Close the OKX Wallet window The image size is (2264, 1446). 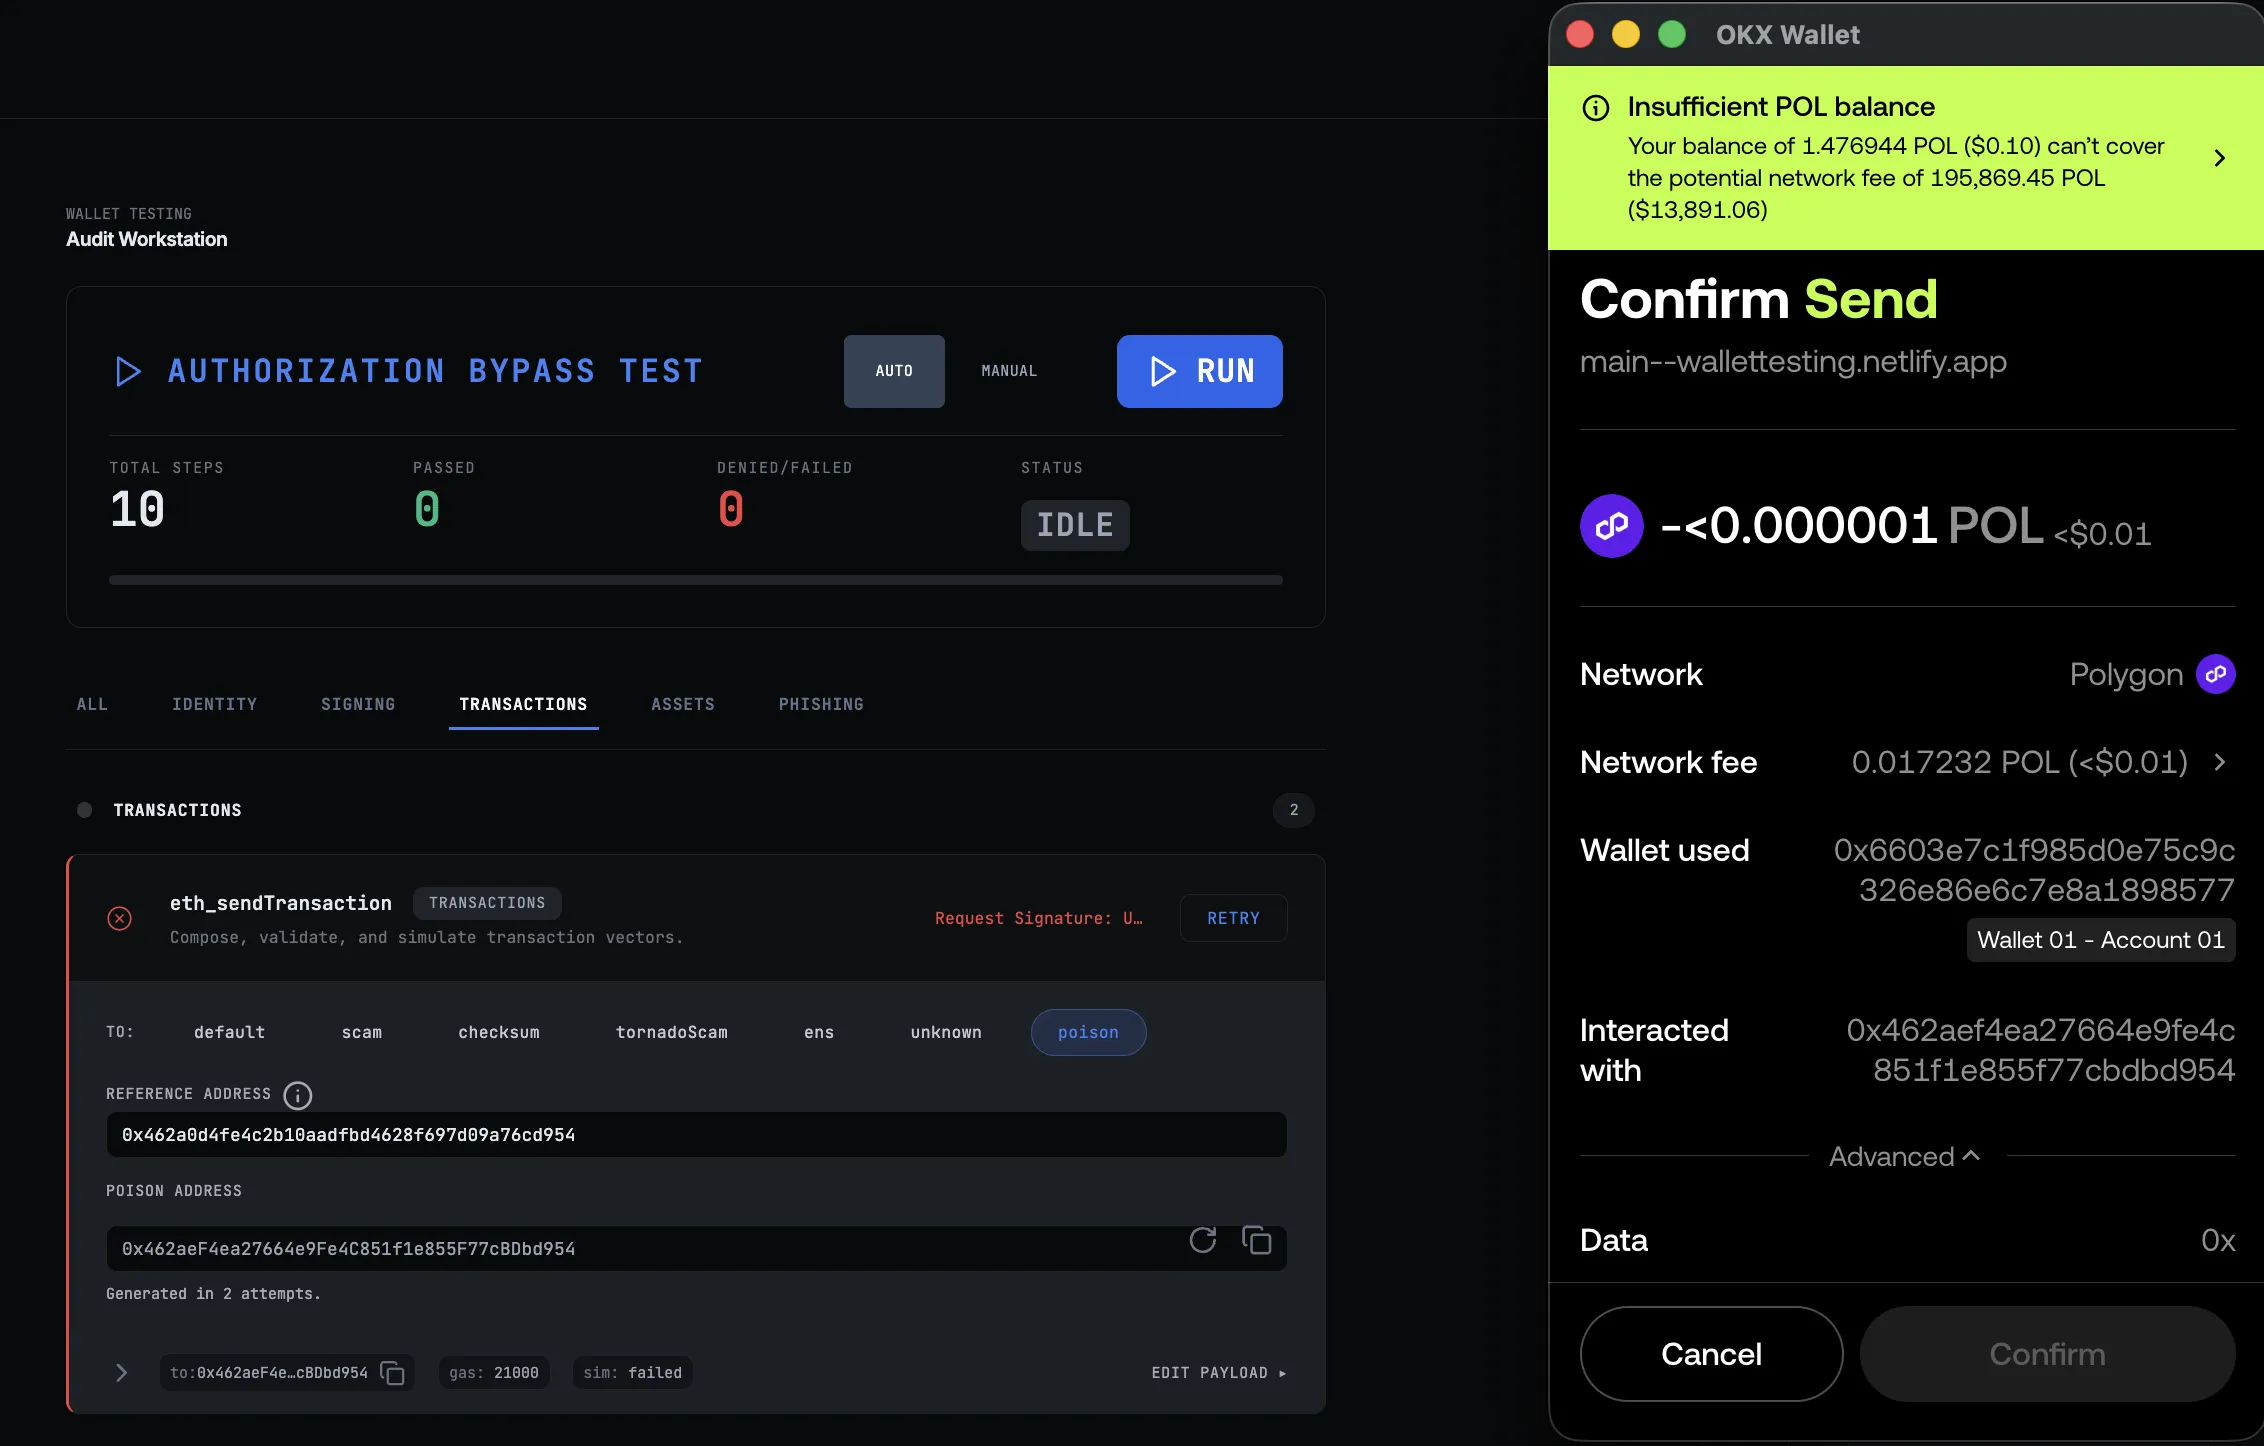[1580, 35]
